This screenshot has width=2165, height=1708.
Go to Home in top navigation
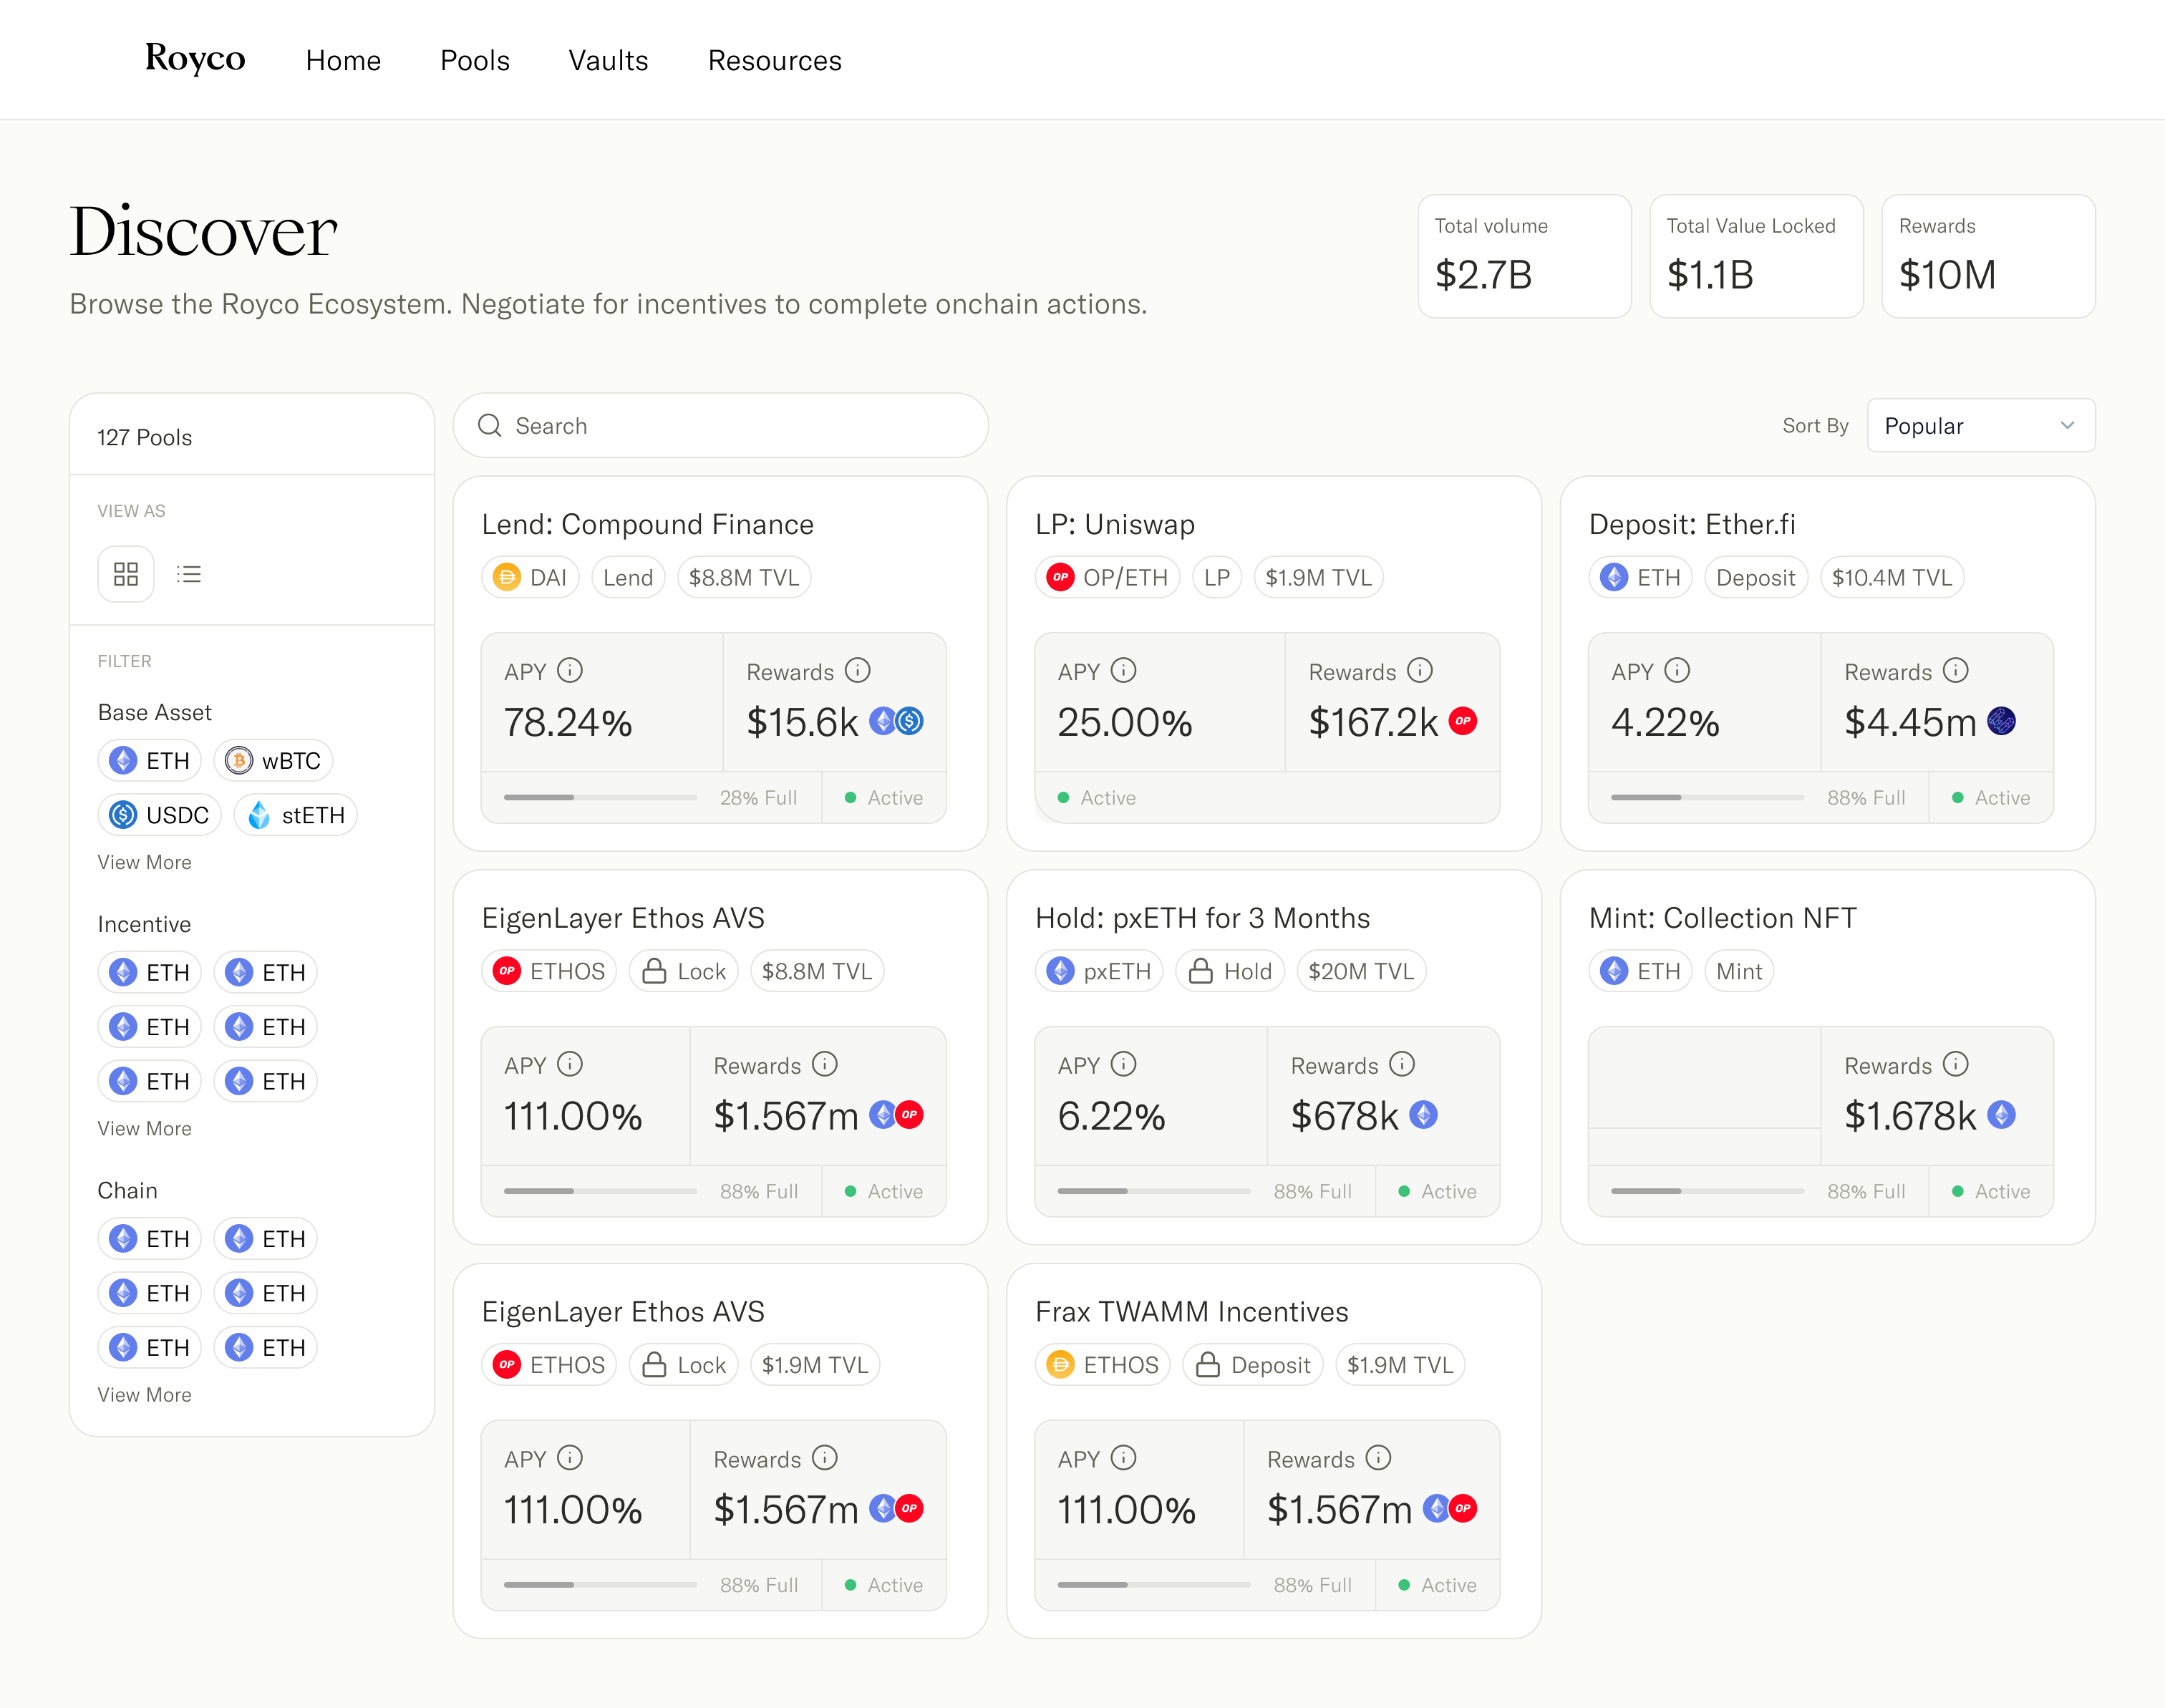pyautogui.click(x=343, y=61)
